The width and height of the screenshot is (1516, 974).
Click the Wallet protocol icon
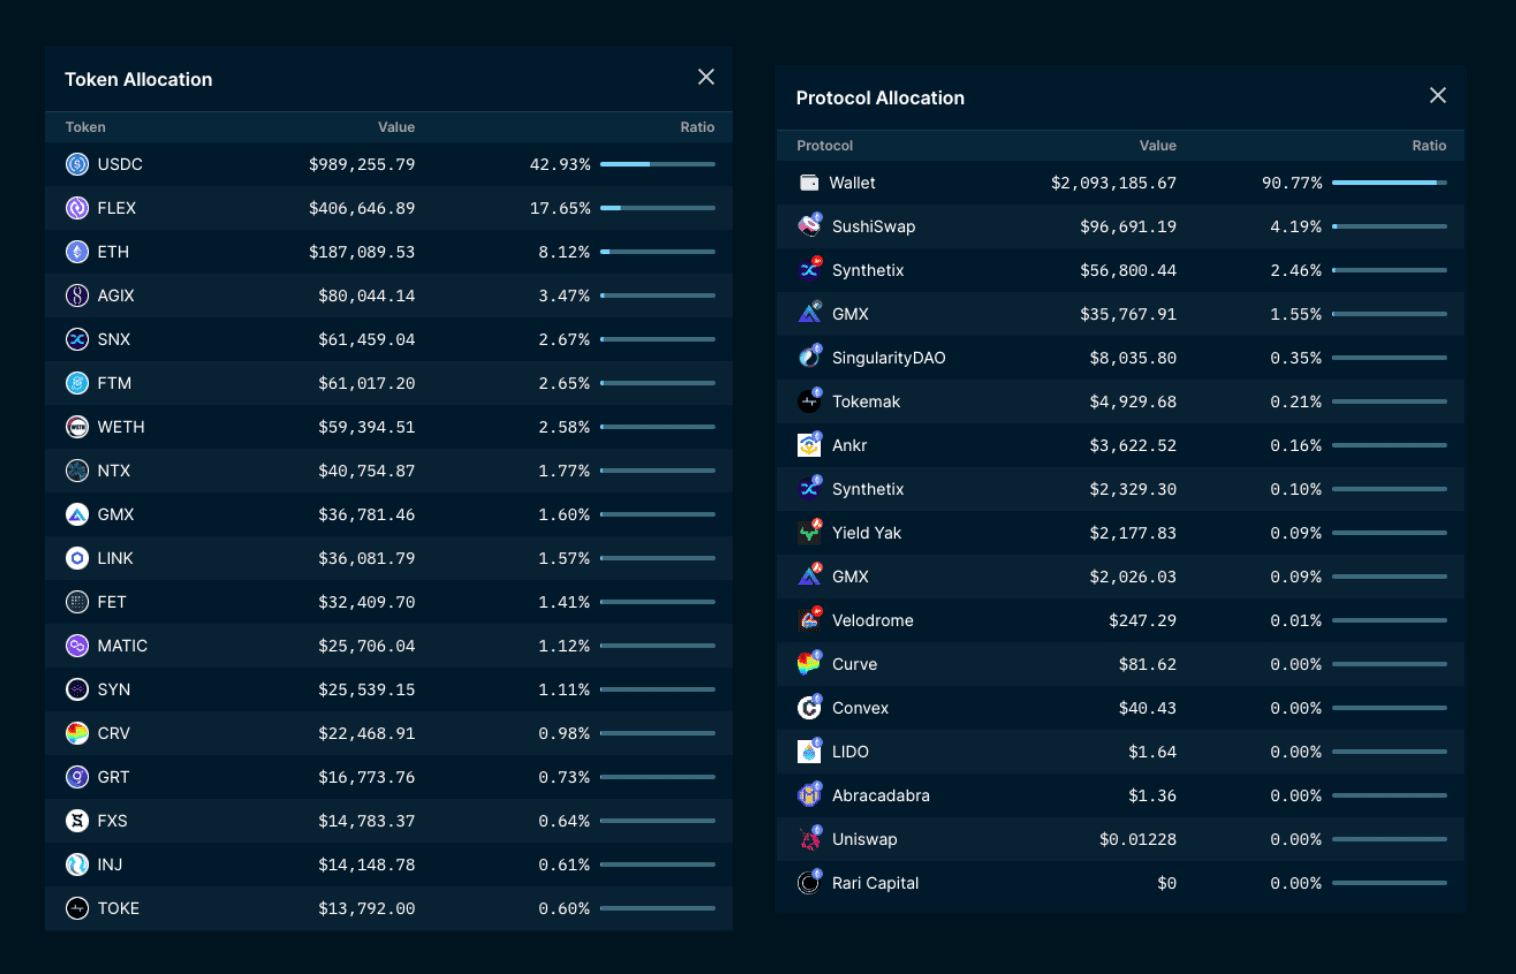tap(809, 183)
